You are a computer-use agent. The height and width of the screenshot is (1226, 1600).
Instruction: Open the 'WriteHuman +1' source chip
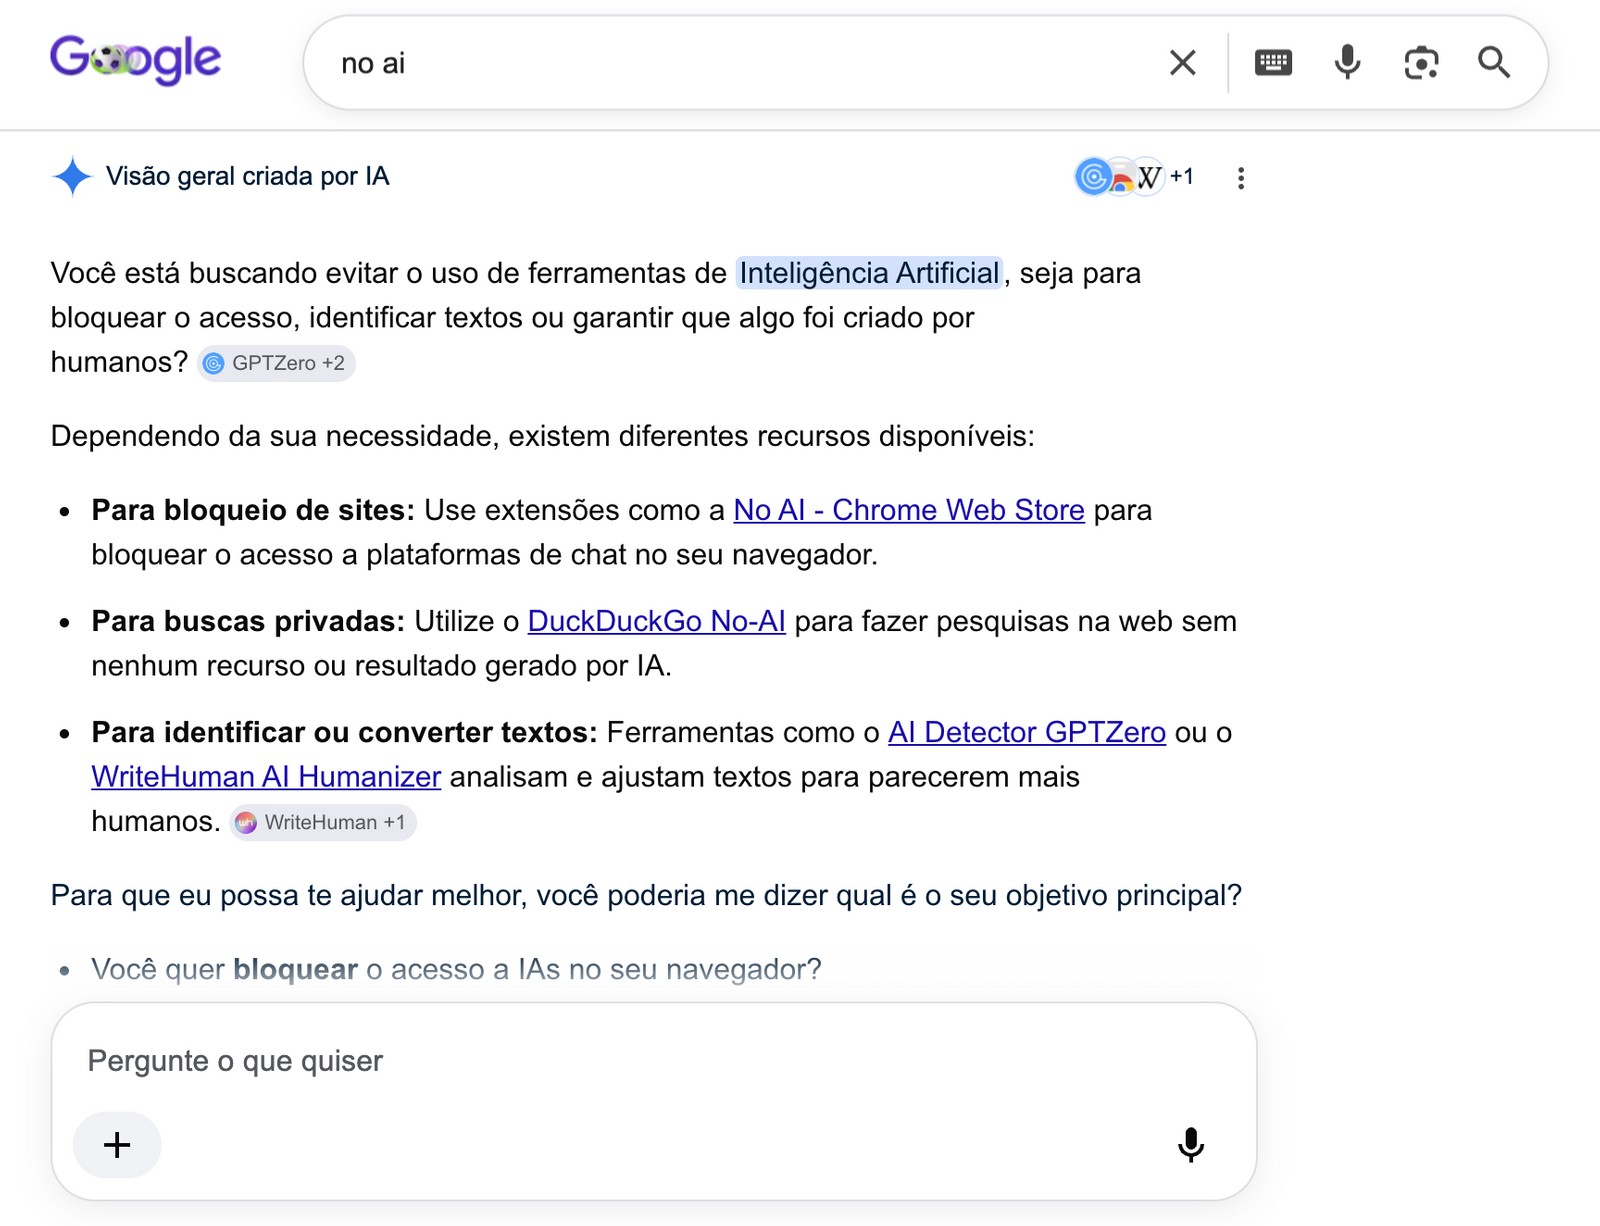click(x=323, y=822)
